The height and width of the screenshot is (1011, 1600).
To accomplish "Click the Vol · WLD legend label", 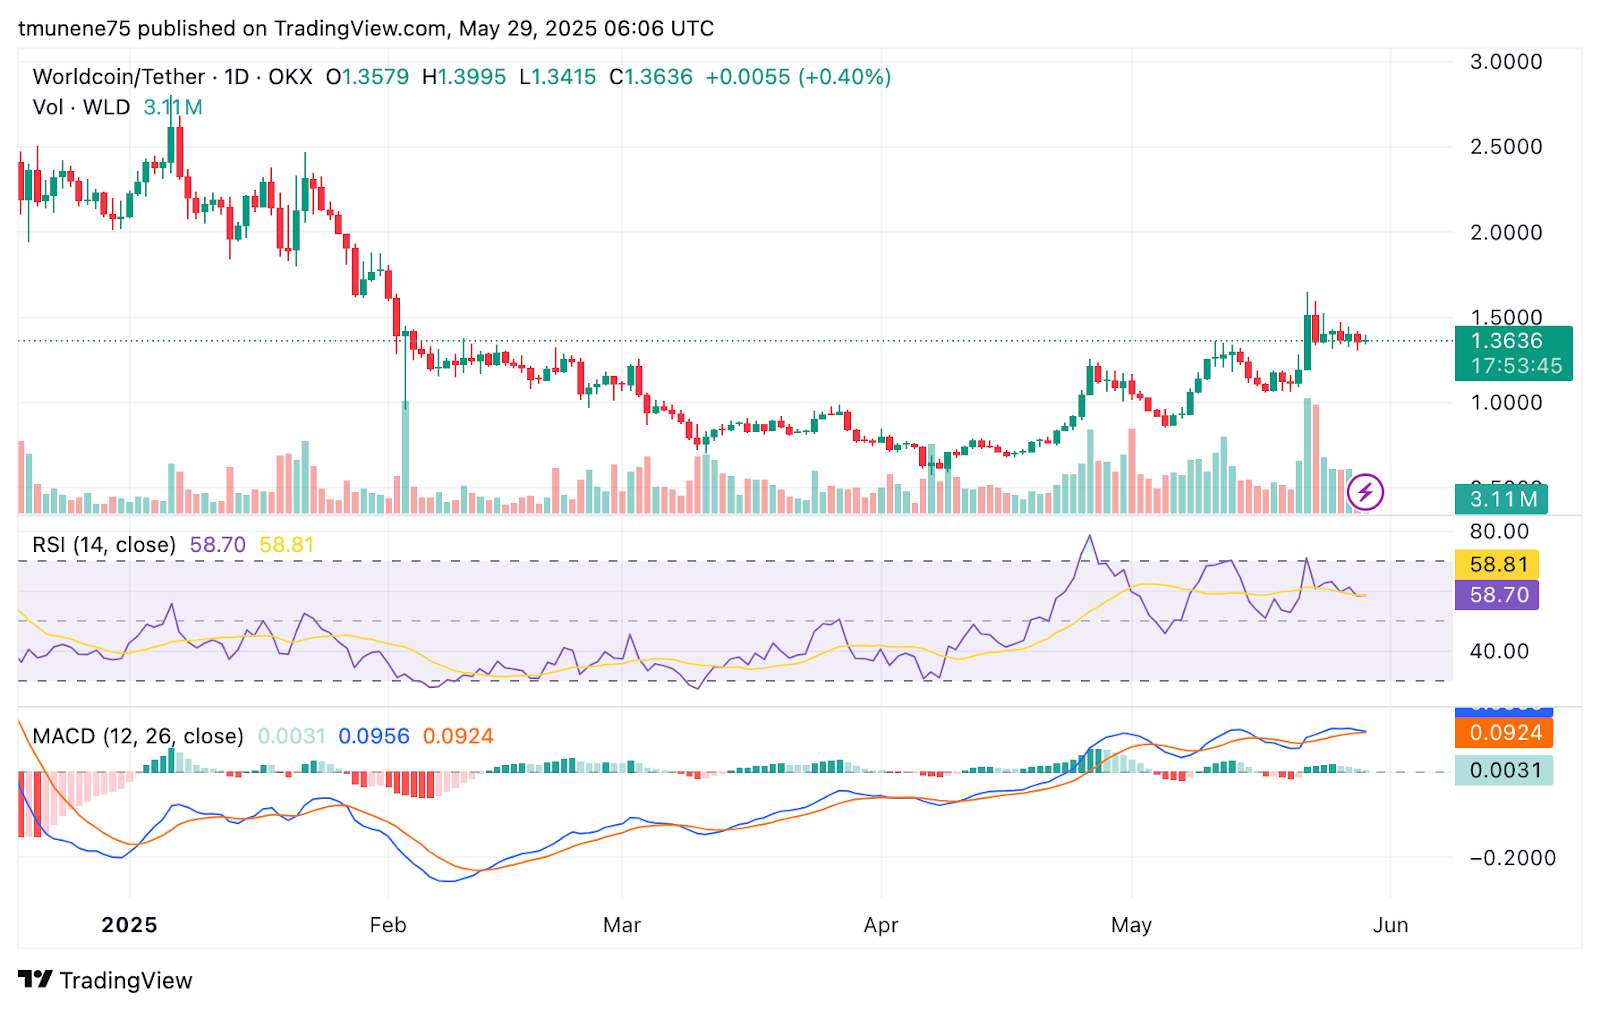I will click(81, 107).
